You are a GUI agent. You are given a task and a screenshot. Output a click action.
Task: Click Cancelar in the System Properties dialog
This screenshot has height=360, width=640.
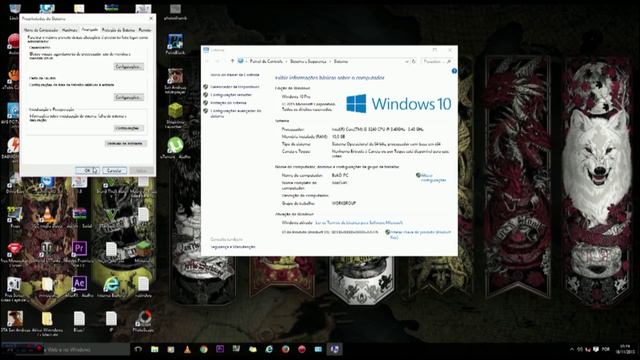(x=114, y=171)
